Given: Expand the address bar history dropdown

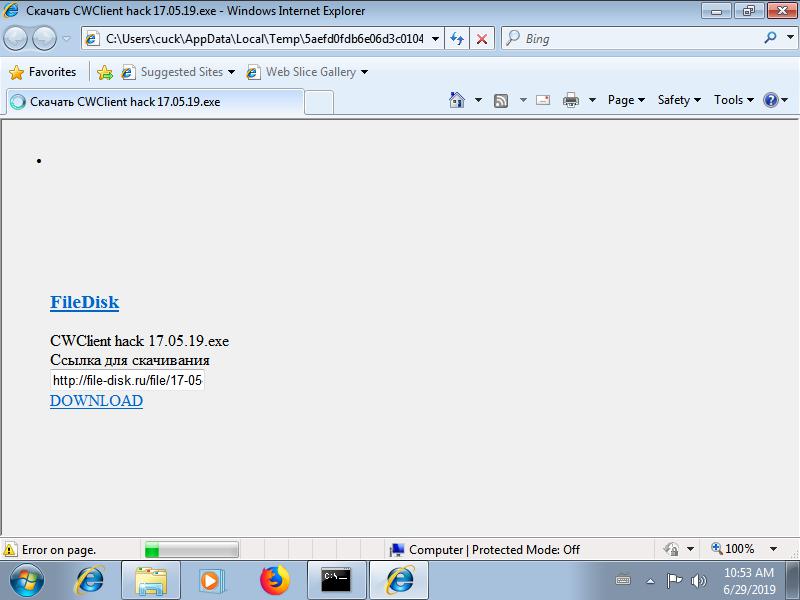Looking at the screenshot, I should coord(435,39).
